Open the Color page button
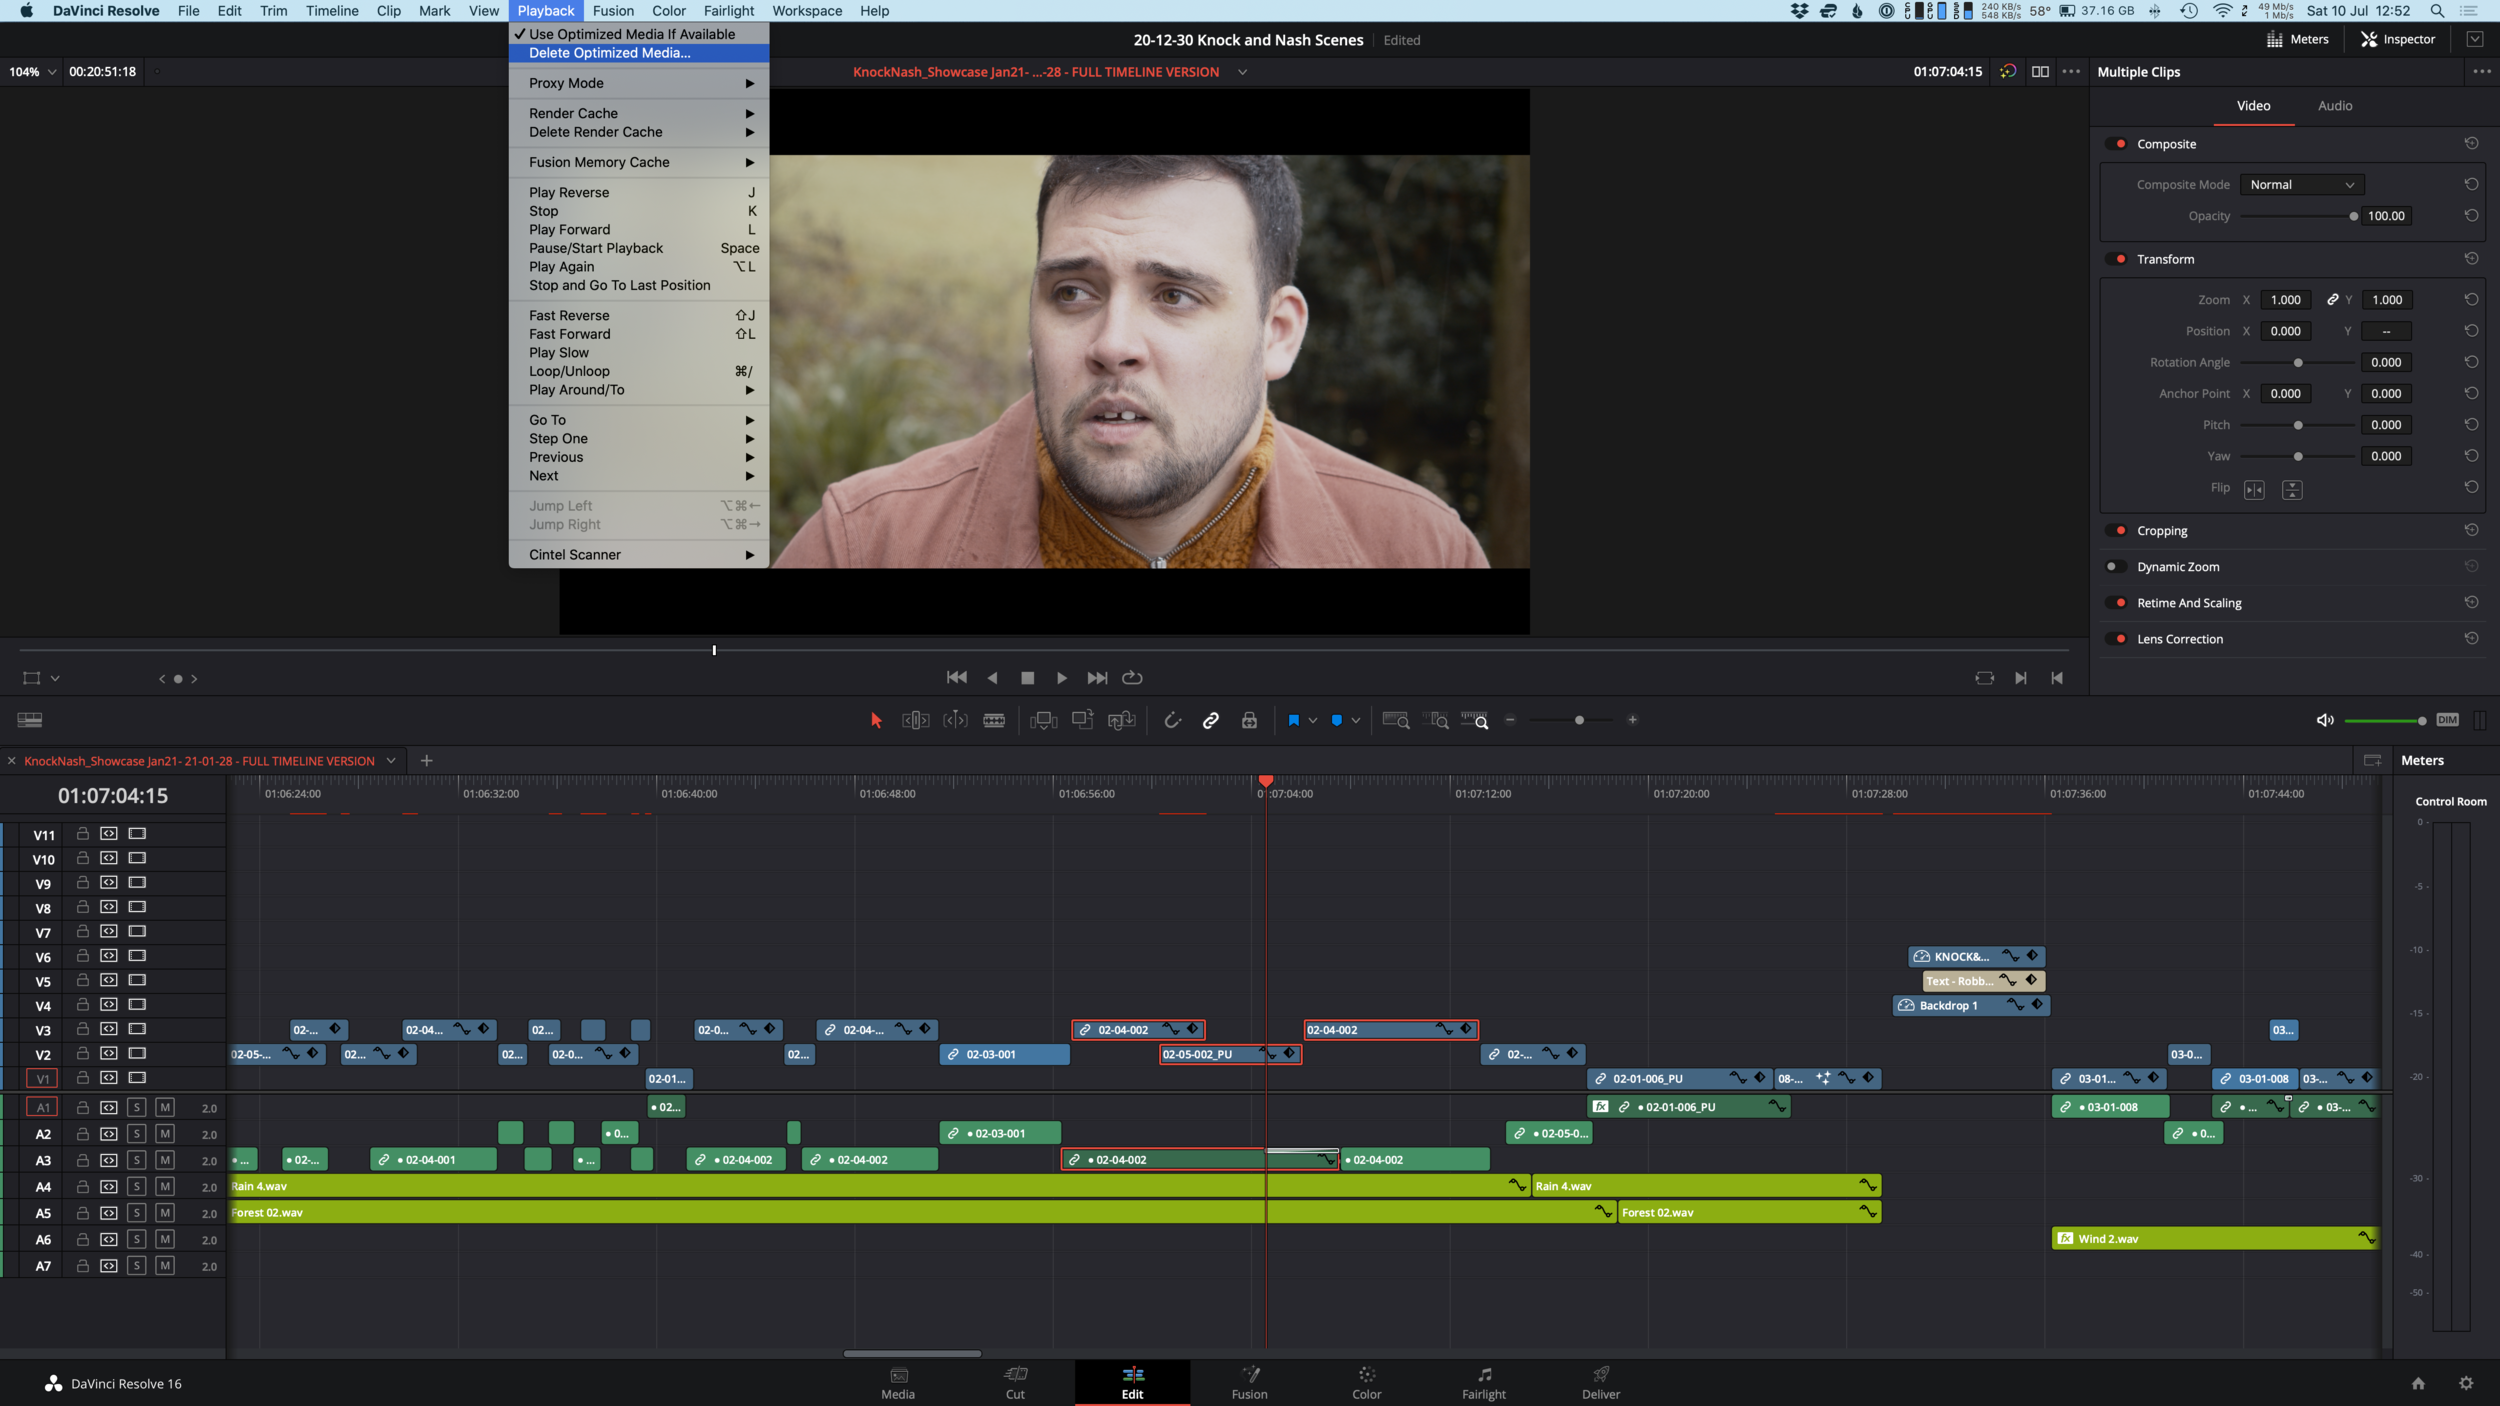 1366,1383
